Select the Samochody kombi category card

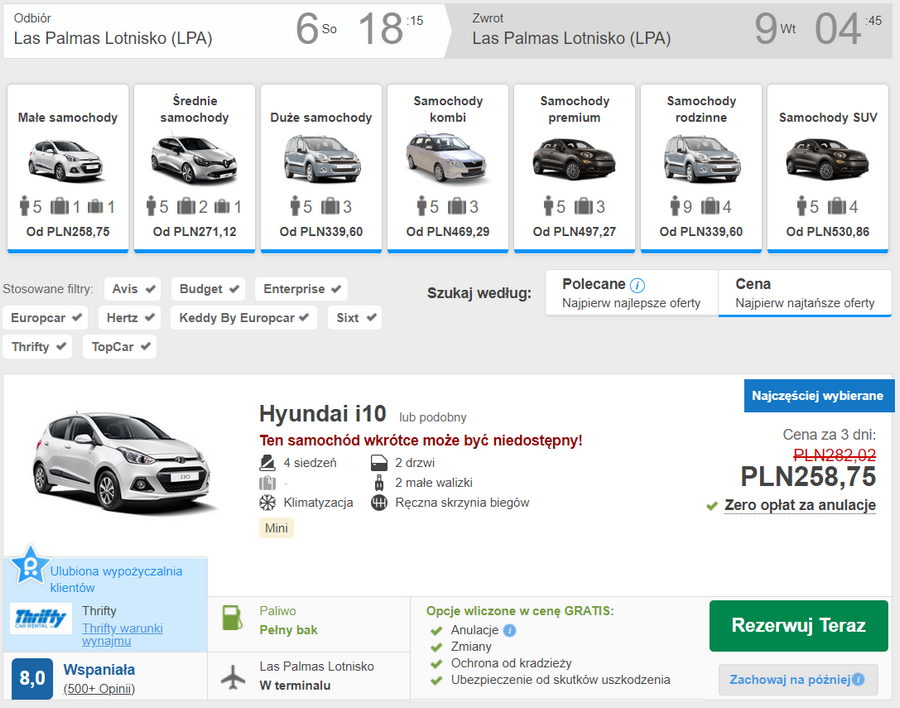click(x=448, y=168)
